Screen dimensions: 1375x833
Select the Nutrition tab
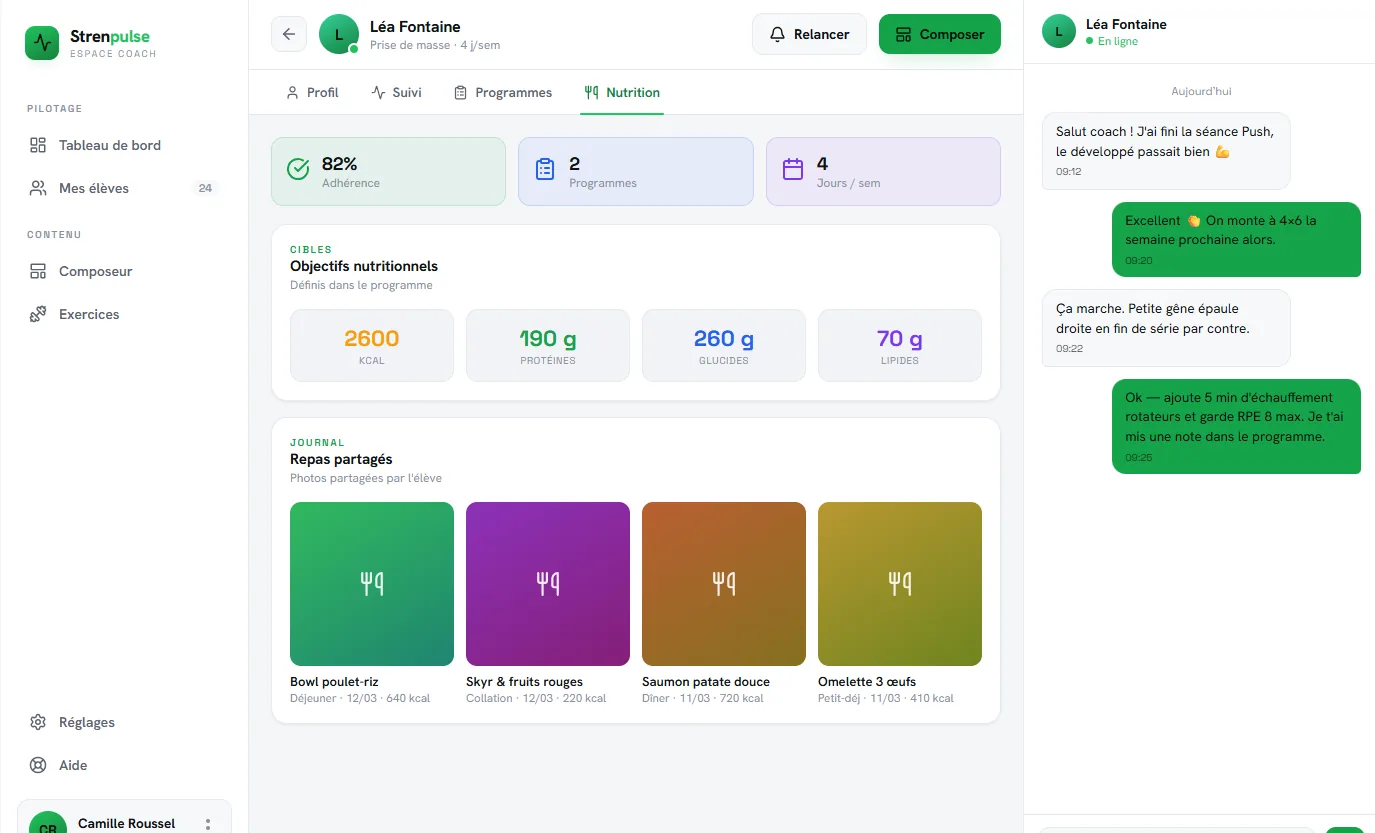[622, 92]
